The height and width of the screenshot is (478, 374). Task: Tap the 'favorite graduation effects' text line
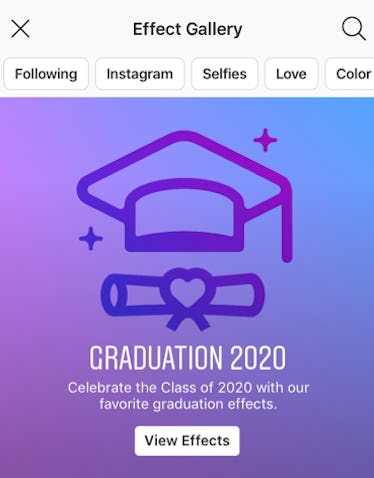188,404
